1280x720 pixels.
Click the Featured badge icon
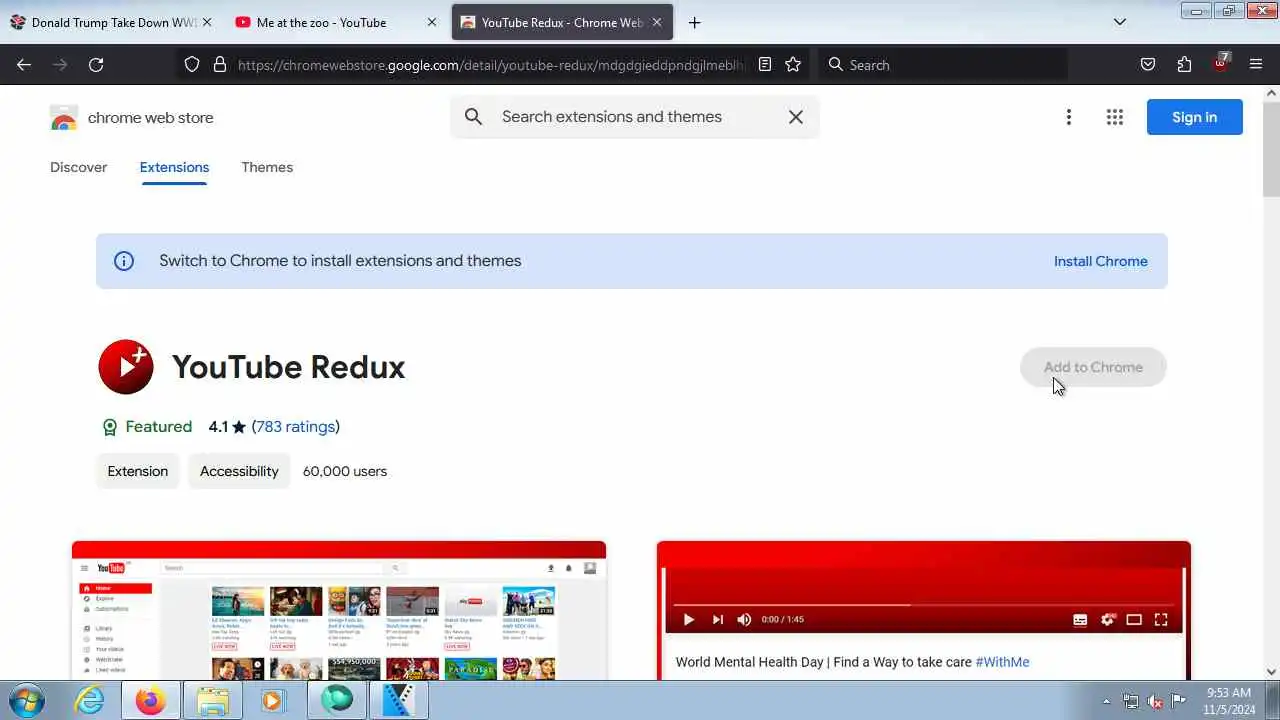point(110,427)
